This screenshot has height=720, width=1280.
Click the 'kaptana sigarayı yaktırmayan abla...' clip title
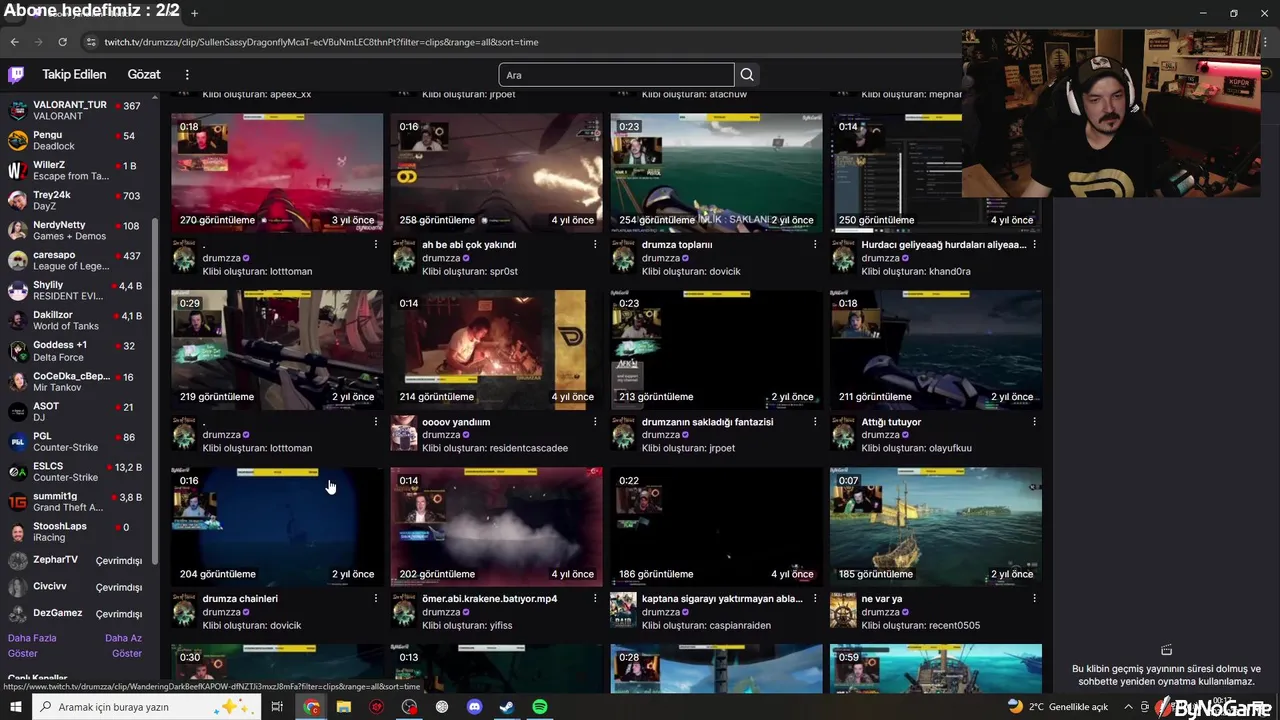pyautogui.click(x=722, y=599)
